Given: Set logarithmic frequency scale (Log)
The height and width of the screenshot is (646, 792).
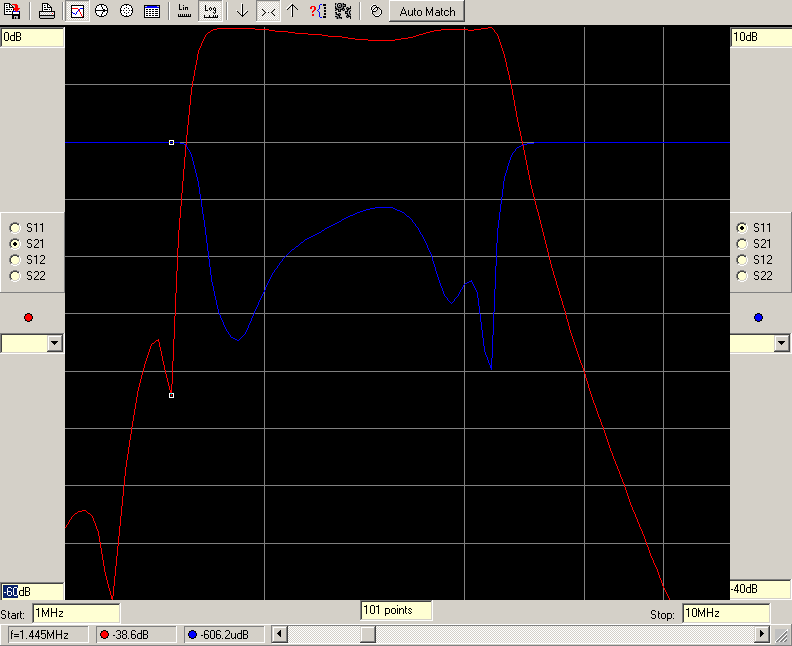Looking at the screenshot, I should (x=210, y=11).
